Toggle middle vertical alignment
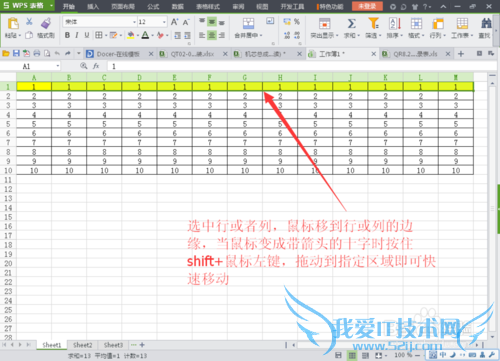Image resolution: width=500 pixels, height=361 pixels. (212, 22)
